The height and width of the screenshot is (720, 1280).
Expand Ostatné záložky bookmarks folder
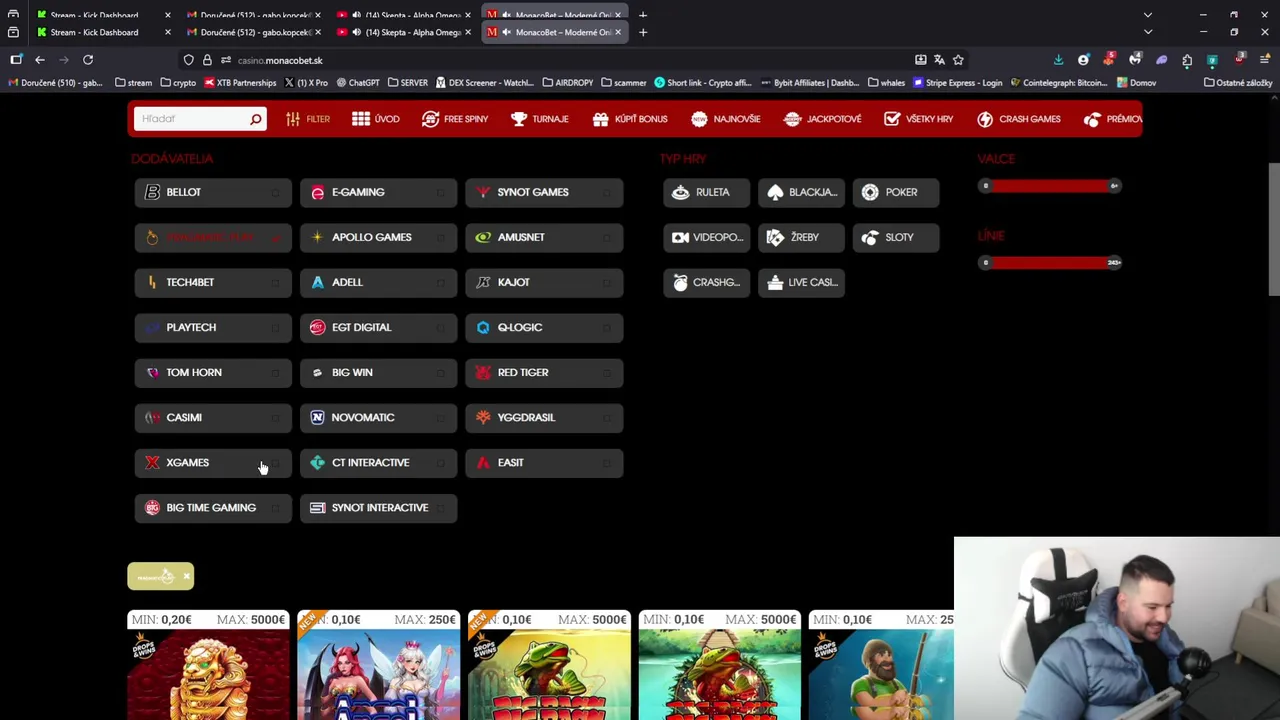point(1238,83)
